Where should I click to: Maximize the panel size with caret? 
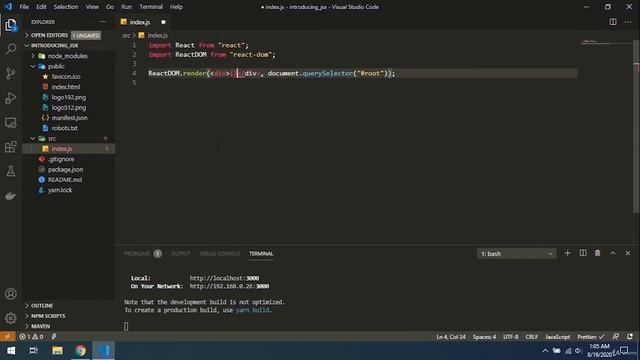tap(613, 253)
